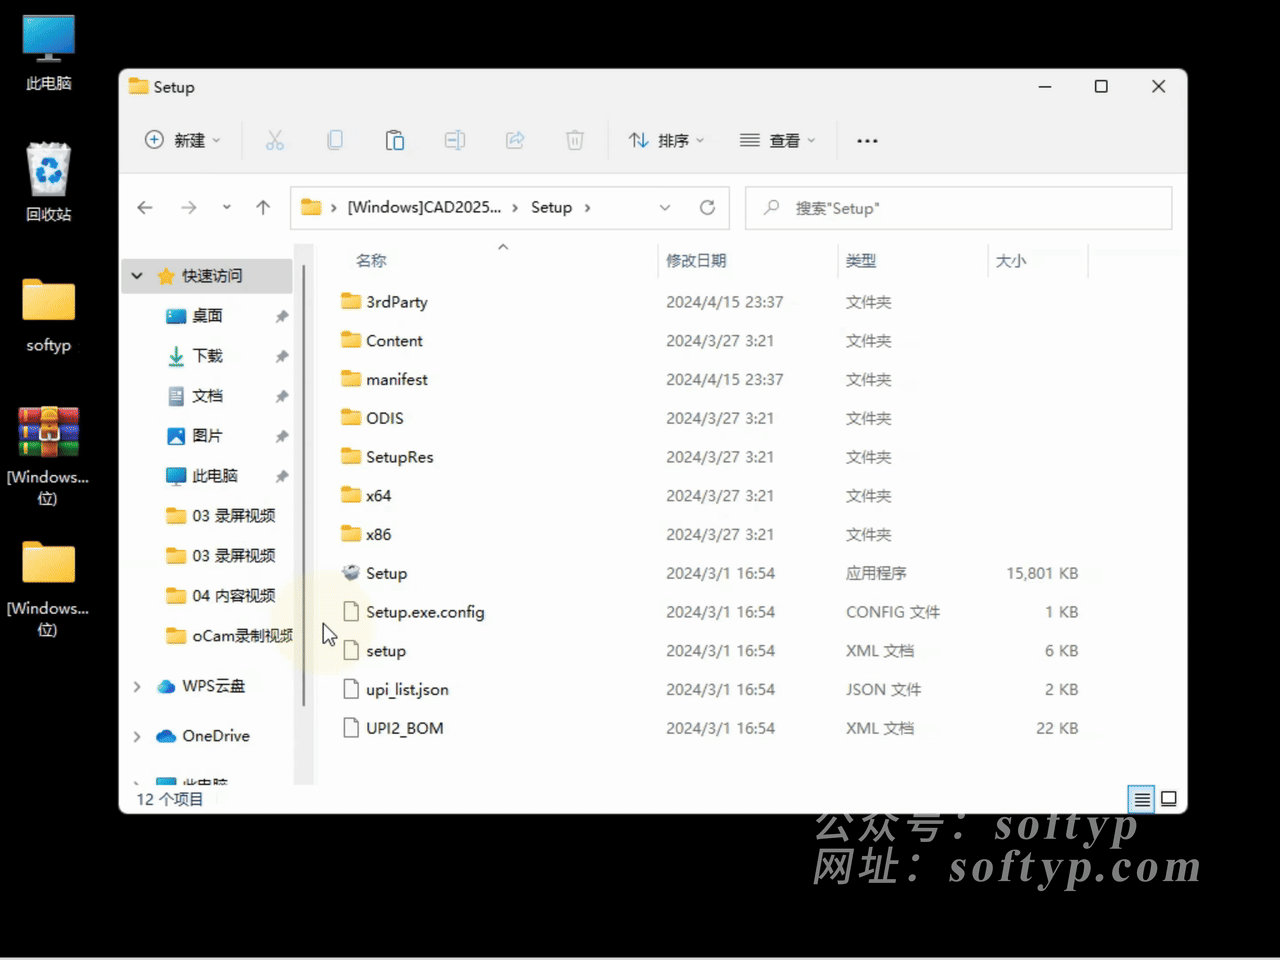Click the Copy icon in the toolbar
Screen dimensions: 1280x960
coord(335,140)
